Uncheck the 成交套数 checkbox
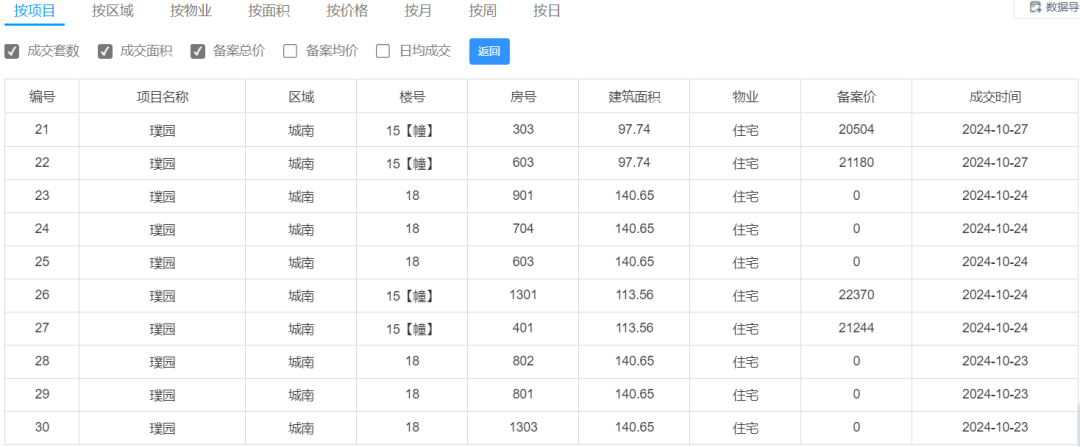 [x=12, y=52]
